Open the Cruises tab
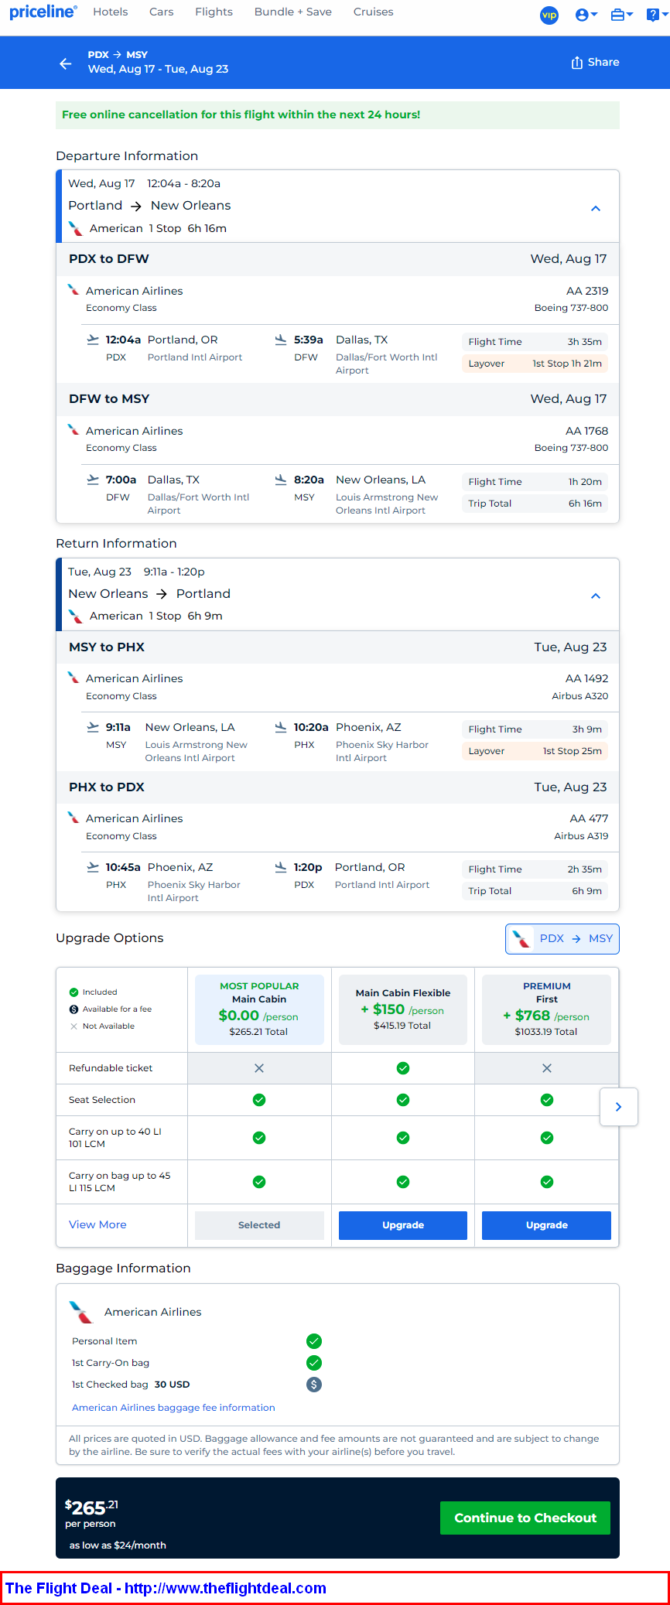 pyautogui.click(x=373, y=12)
